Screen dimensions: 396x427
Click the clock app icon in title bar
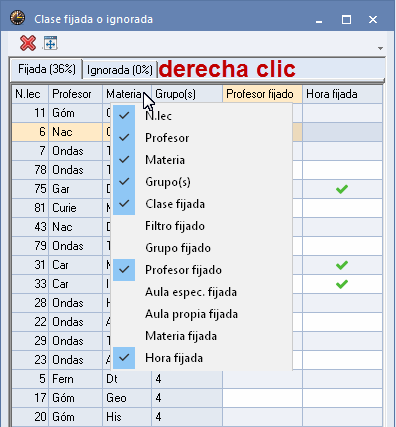(x=17, y=18)
